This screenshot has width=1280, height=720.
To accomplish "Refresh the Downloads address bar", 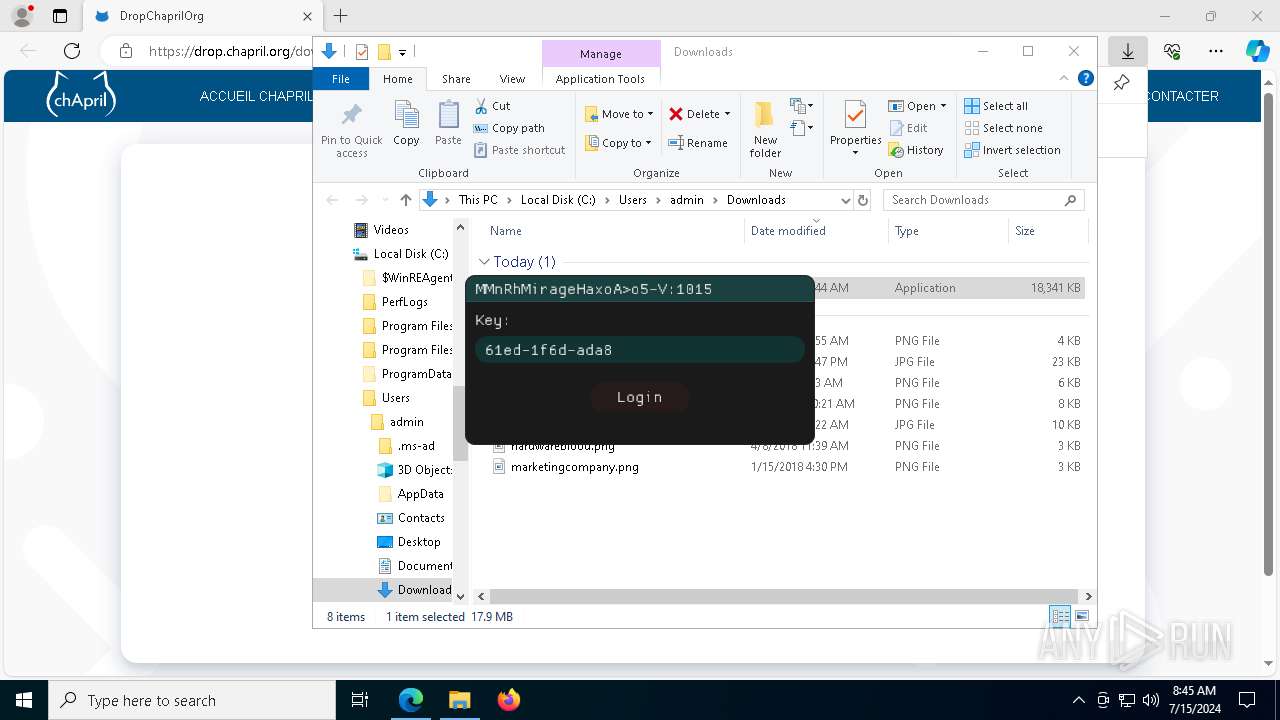I will pos(863,200).
